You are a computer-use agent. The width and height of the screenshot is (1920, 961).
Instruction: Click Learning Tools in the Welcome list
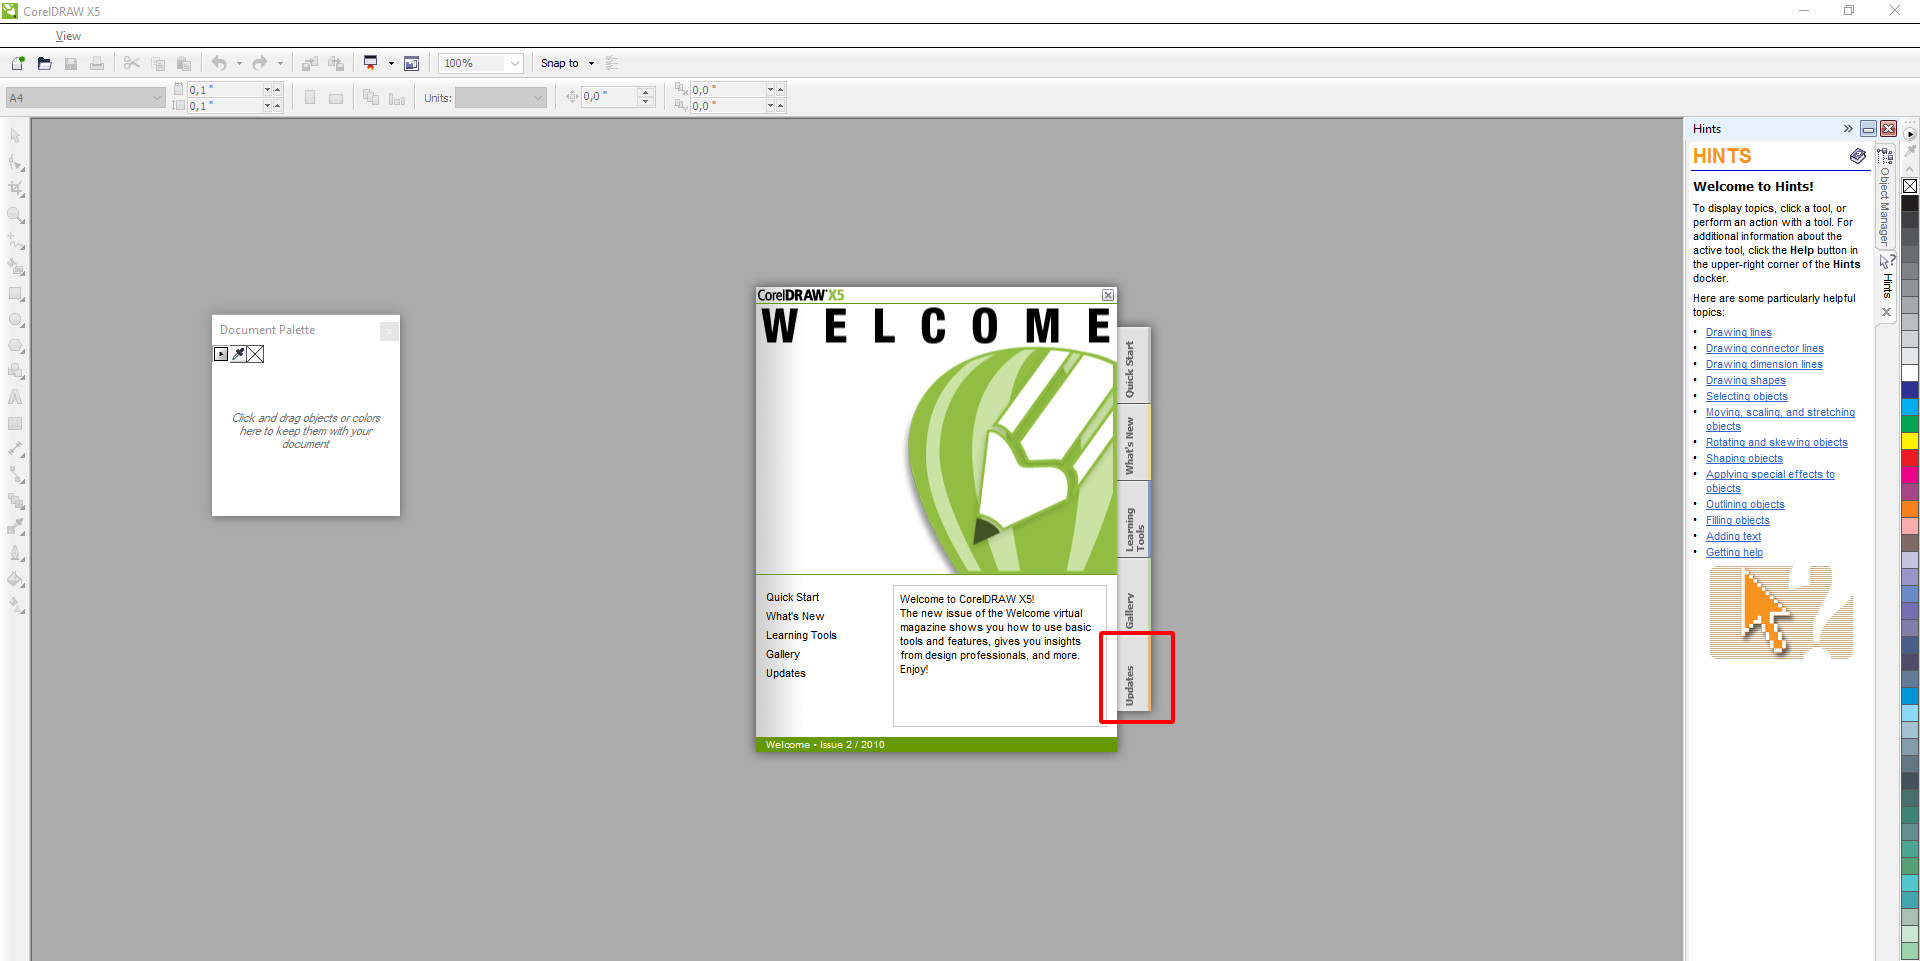click(x=801, y=635)
